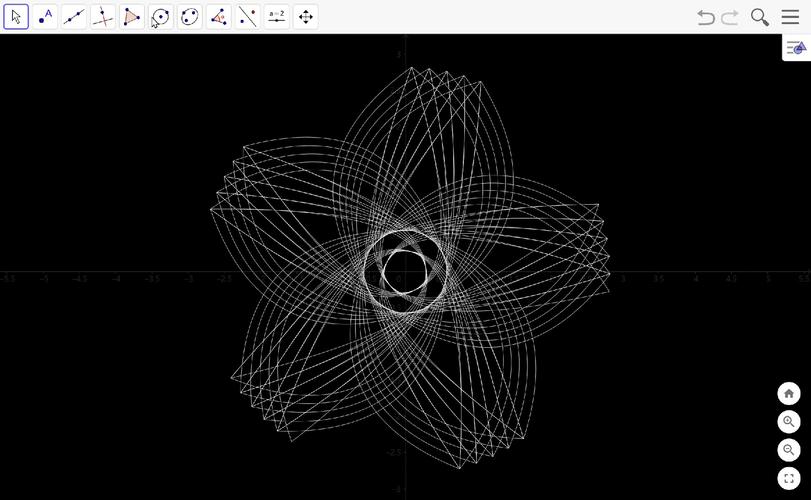Select the Circle with center tool

[161, 17]
